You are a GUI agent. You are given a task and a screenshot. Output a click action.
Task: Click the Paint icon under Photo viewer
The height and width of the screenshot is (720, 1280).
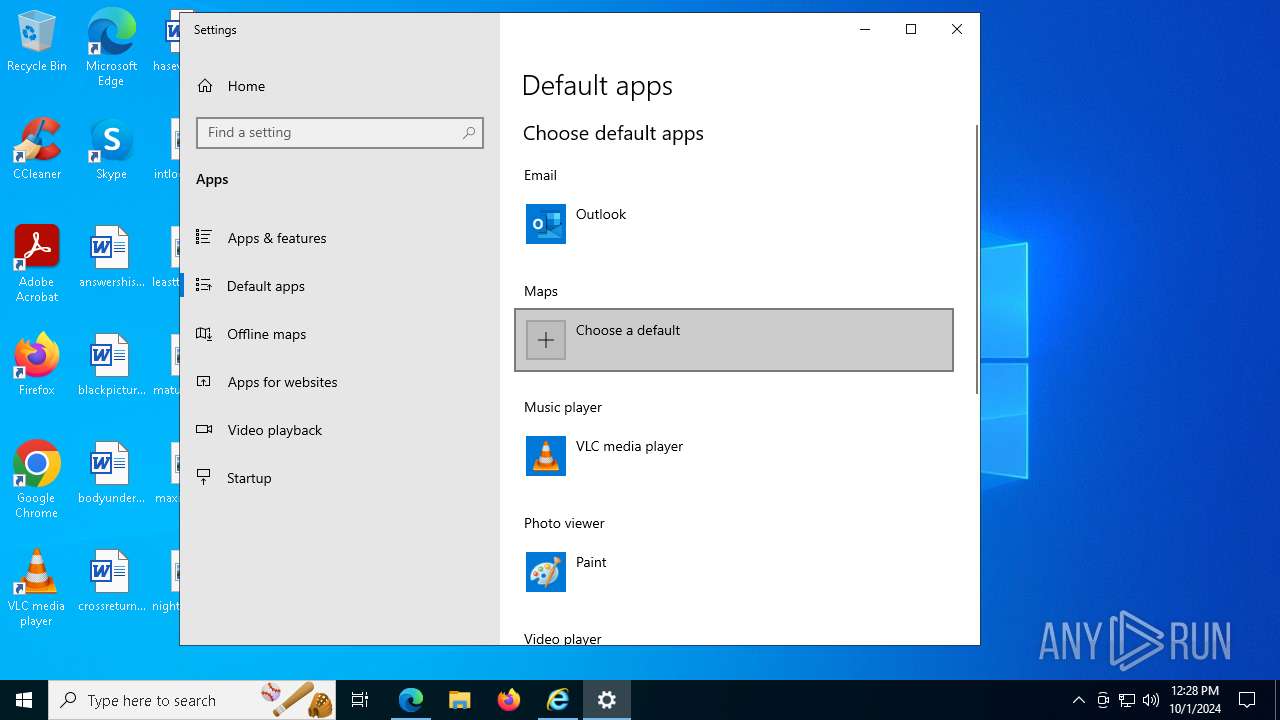pyautogui.click(x=545, y=572)
